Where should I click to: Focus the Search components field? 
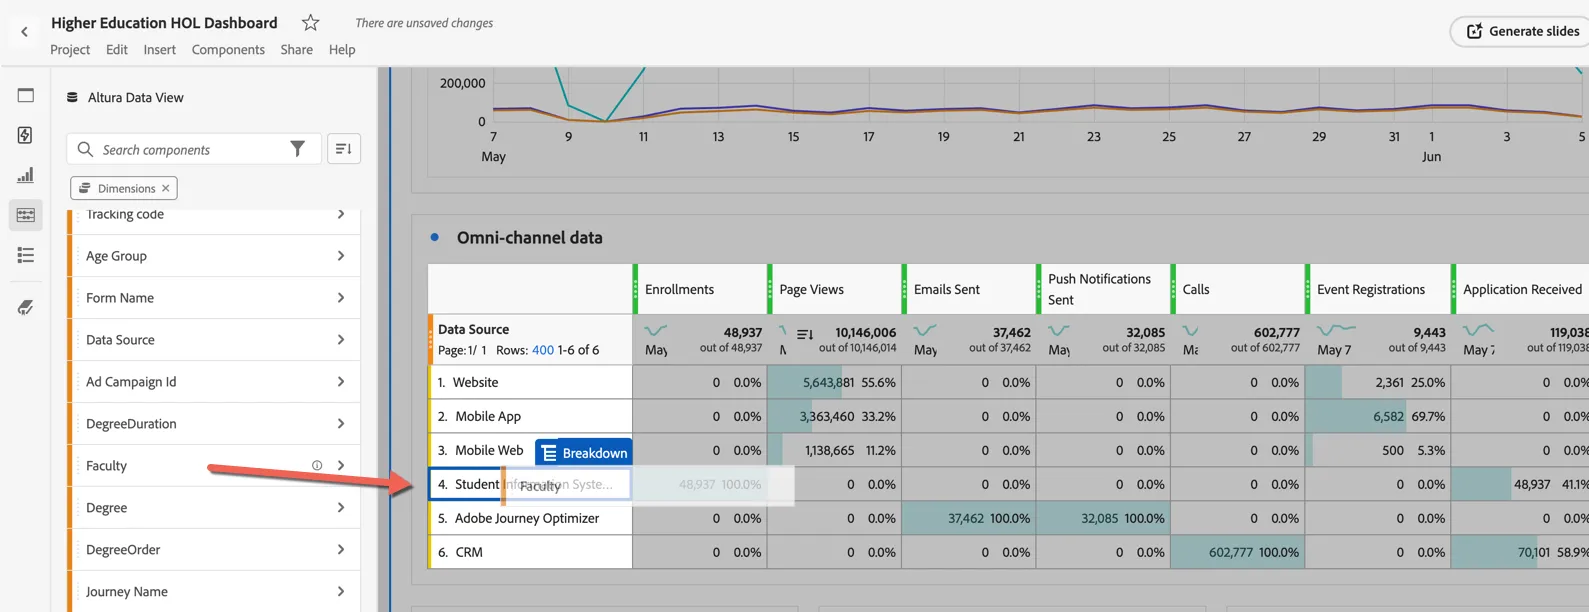point(194,149)
